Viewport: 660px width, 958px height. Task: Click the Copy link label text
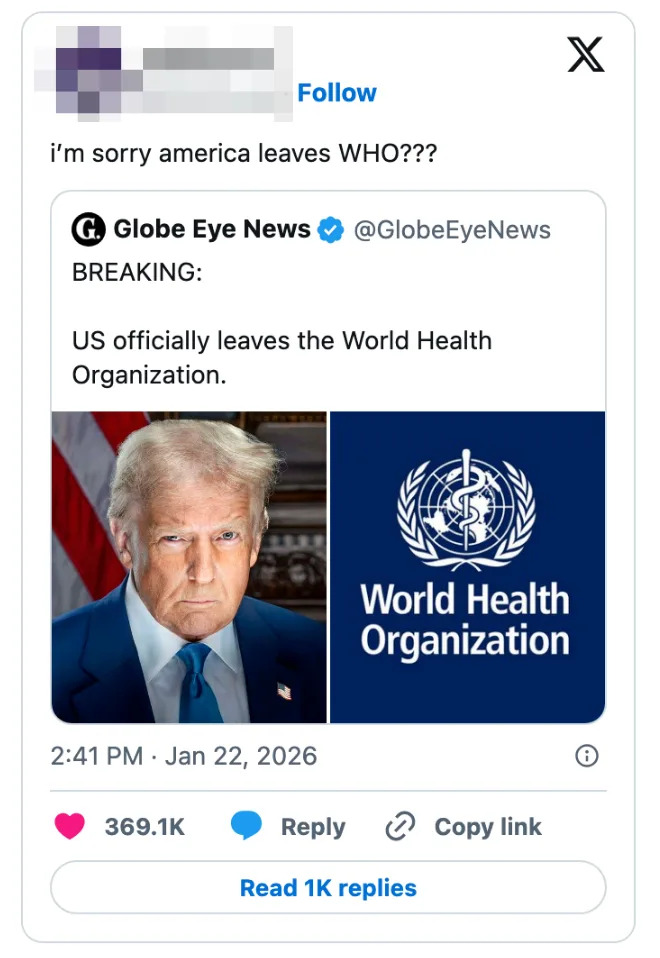click(x=487, y=826)
